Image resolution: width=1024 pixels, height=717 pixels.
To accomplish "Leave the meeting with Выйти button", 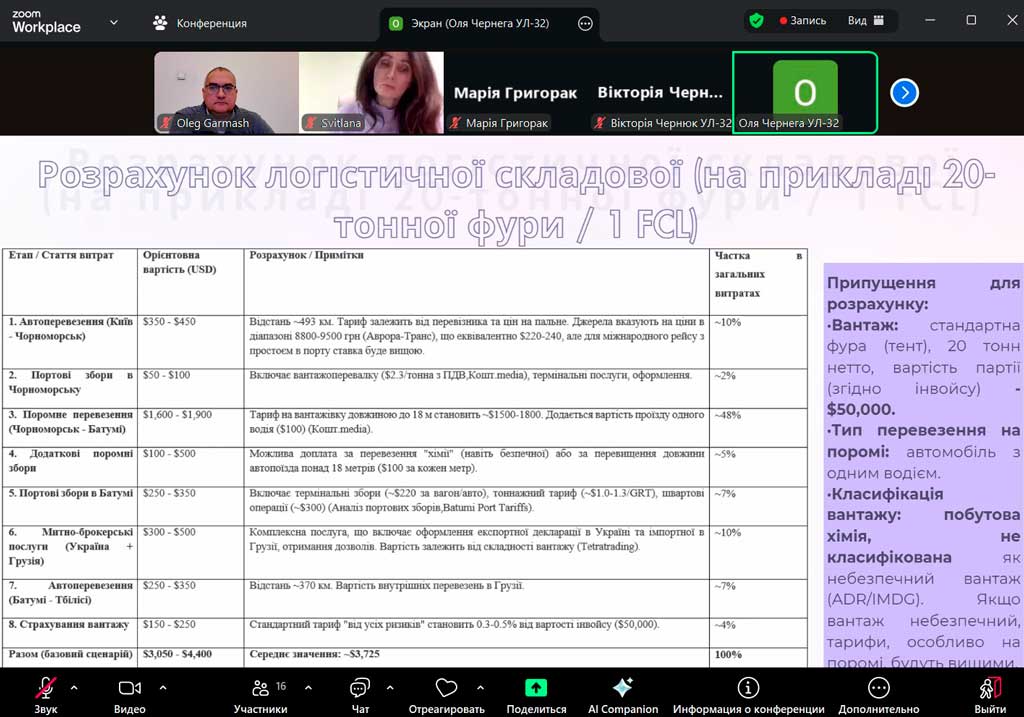I will [990, 690].
